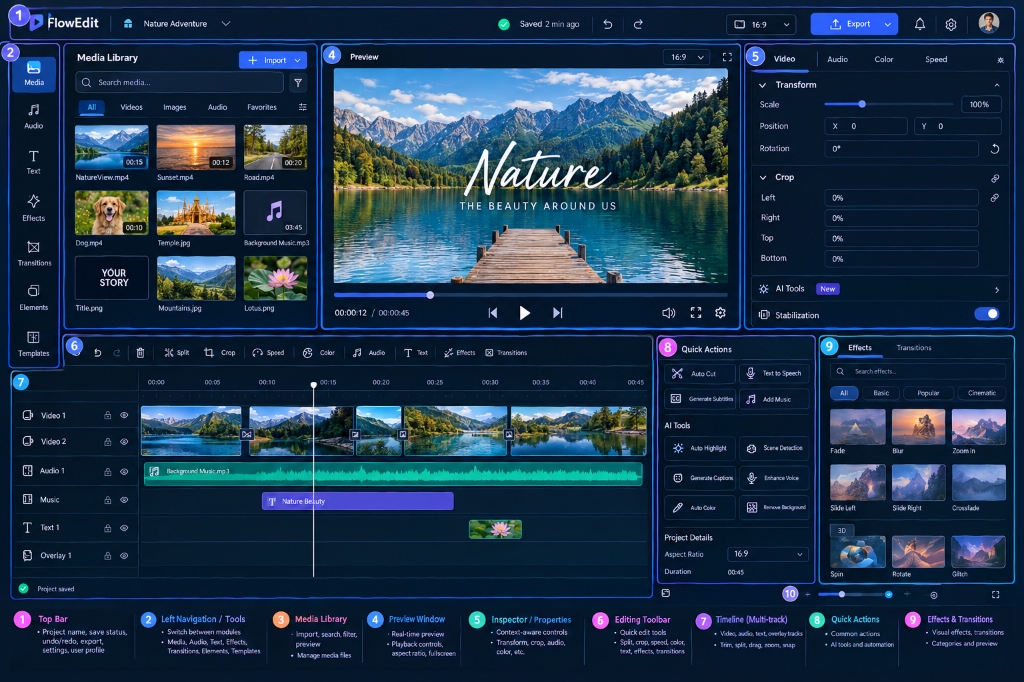The image size is (1024, 682).
Task: Select the Glitch effect thumbnail
Action: point(978,552)
